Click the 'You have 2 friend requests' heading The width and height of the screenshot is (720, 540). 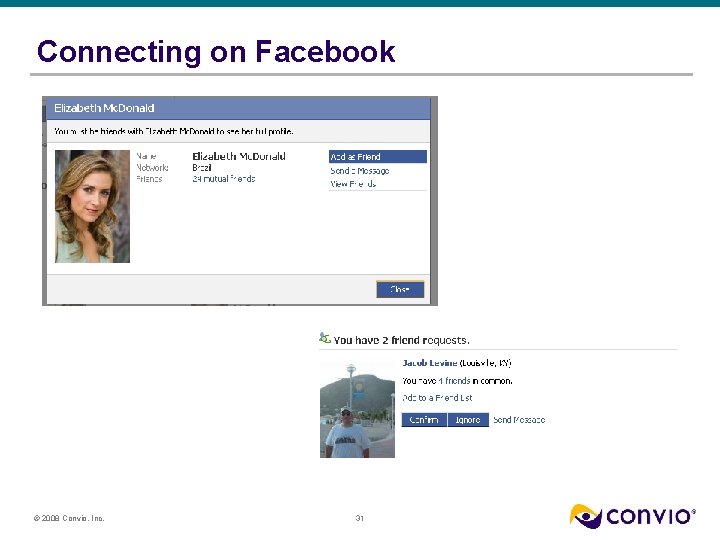click(401, 340)
